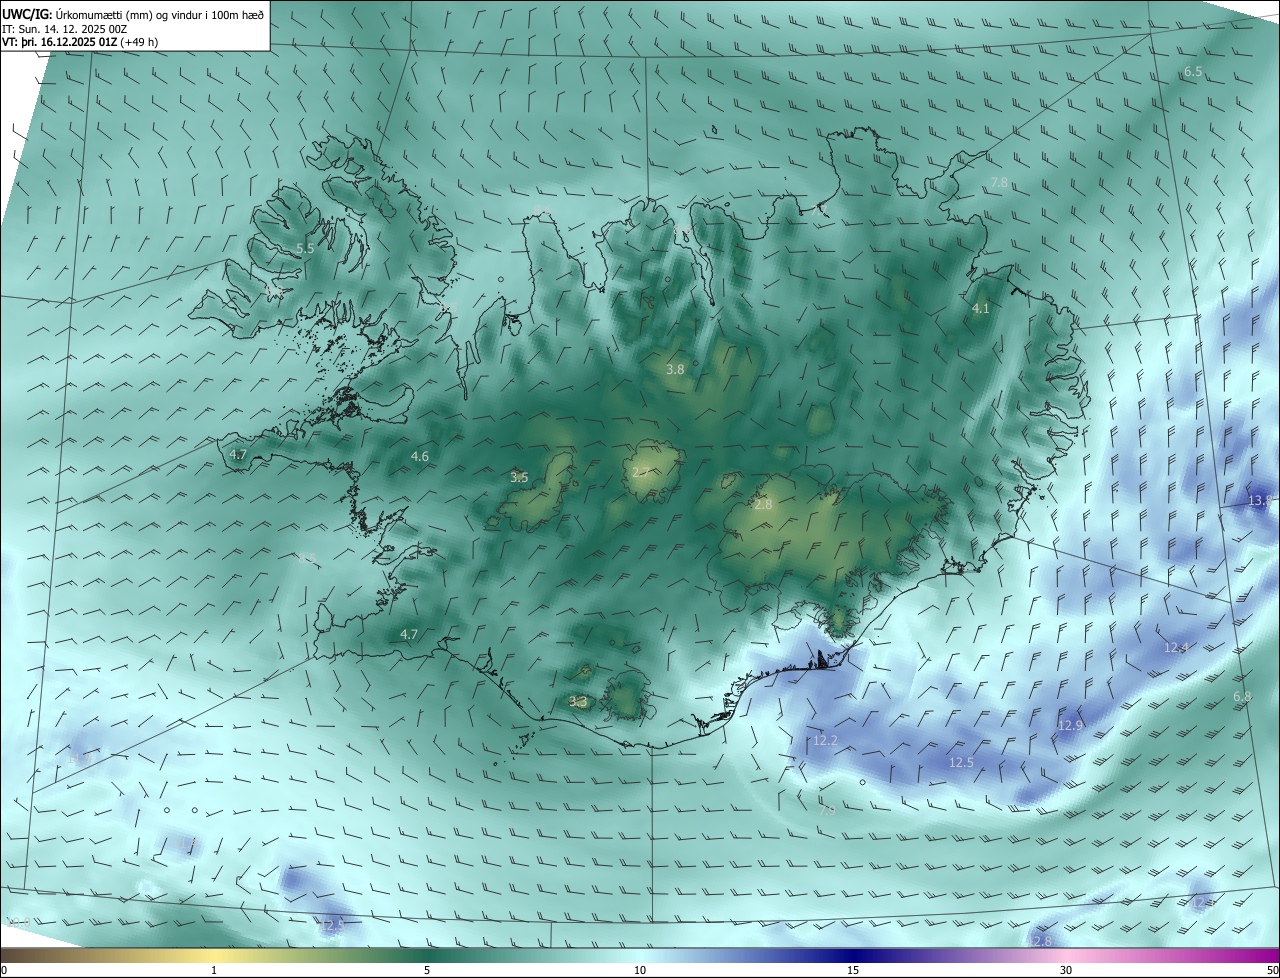Screen dimensions: 1280x978
Task: Click the colorbar tick label 0
Action: click(3, 970)
